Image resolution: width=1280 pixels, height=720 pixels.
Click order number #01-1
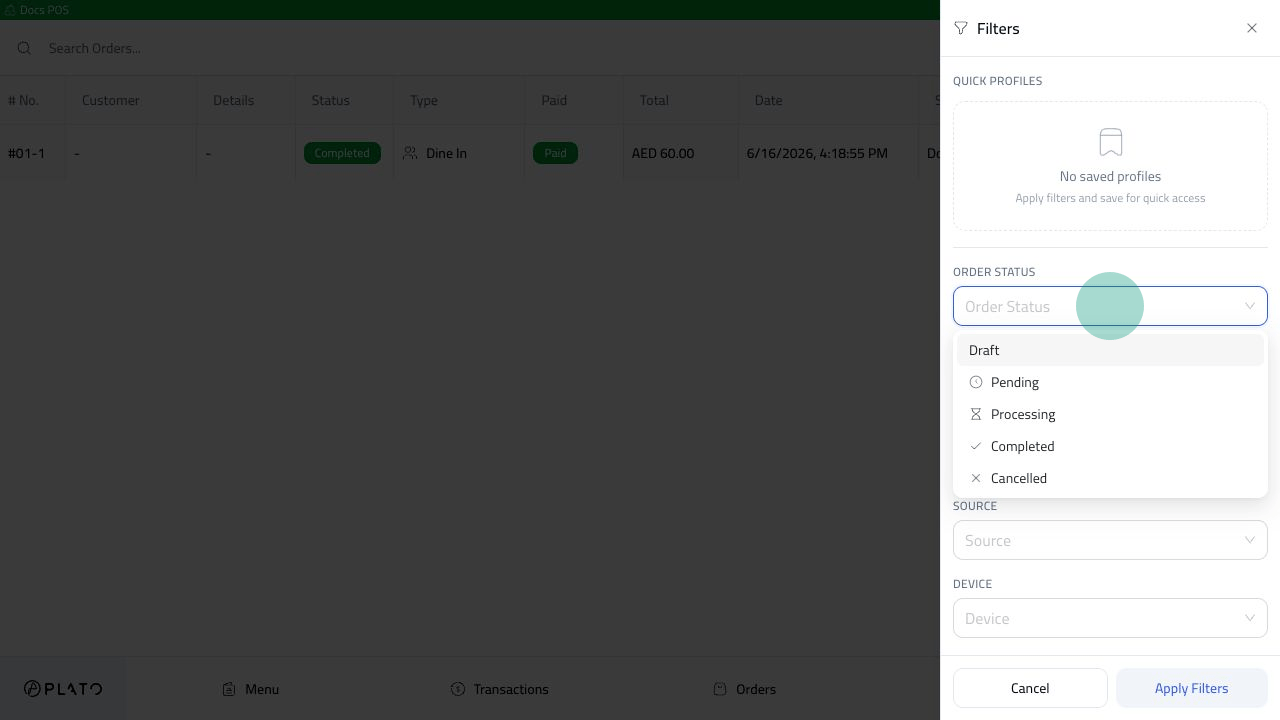click(x=26, y=153)
